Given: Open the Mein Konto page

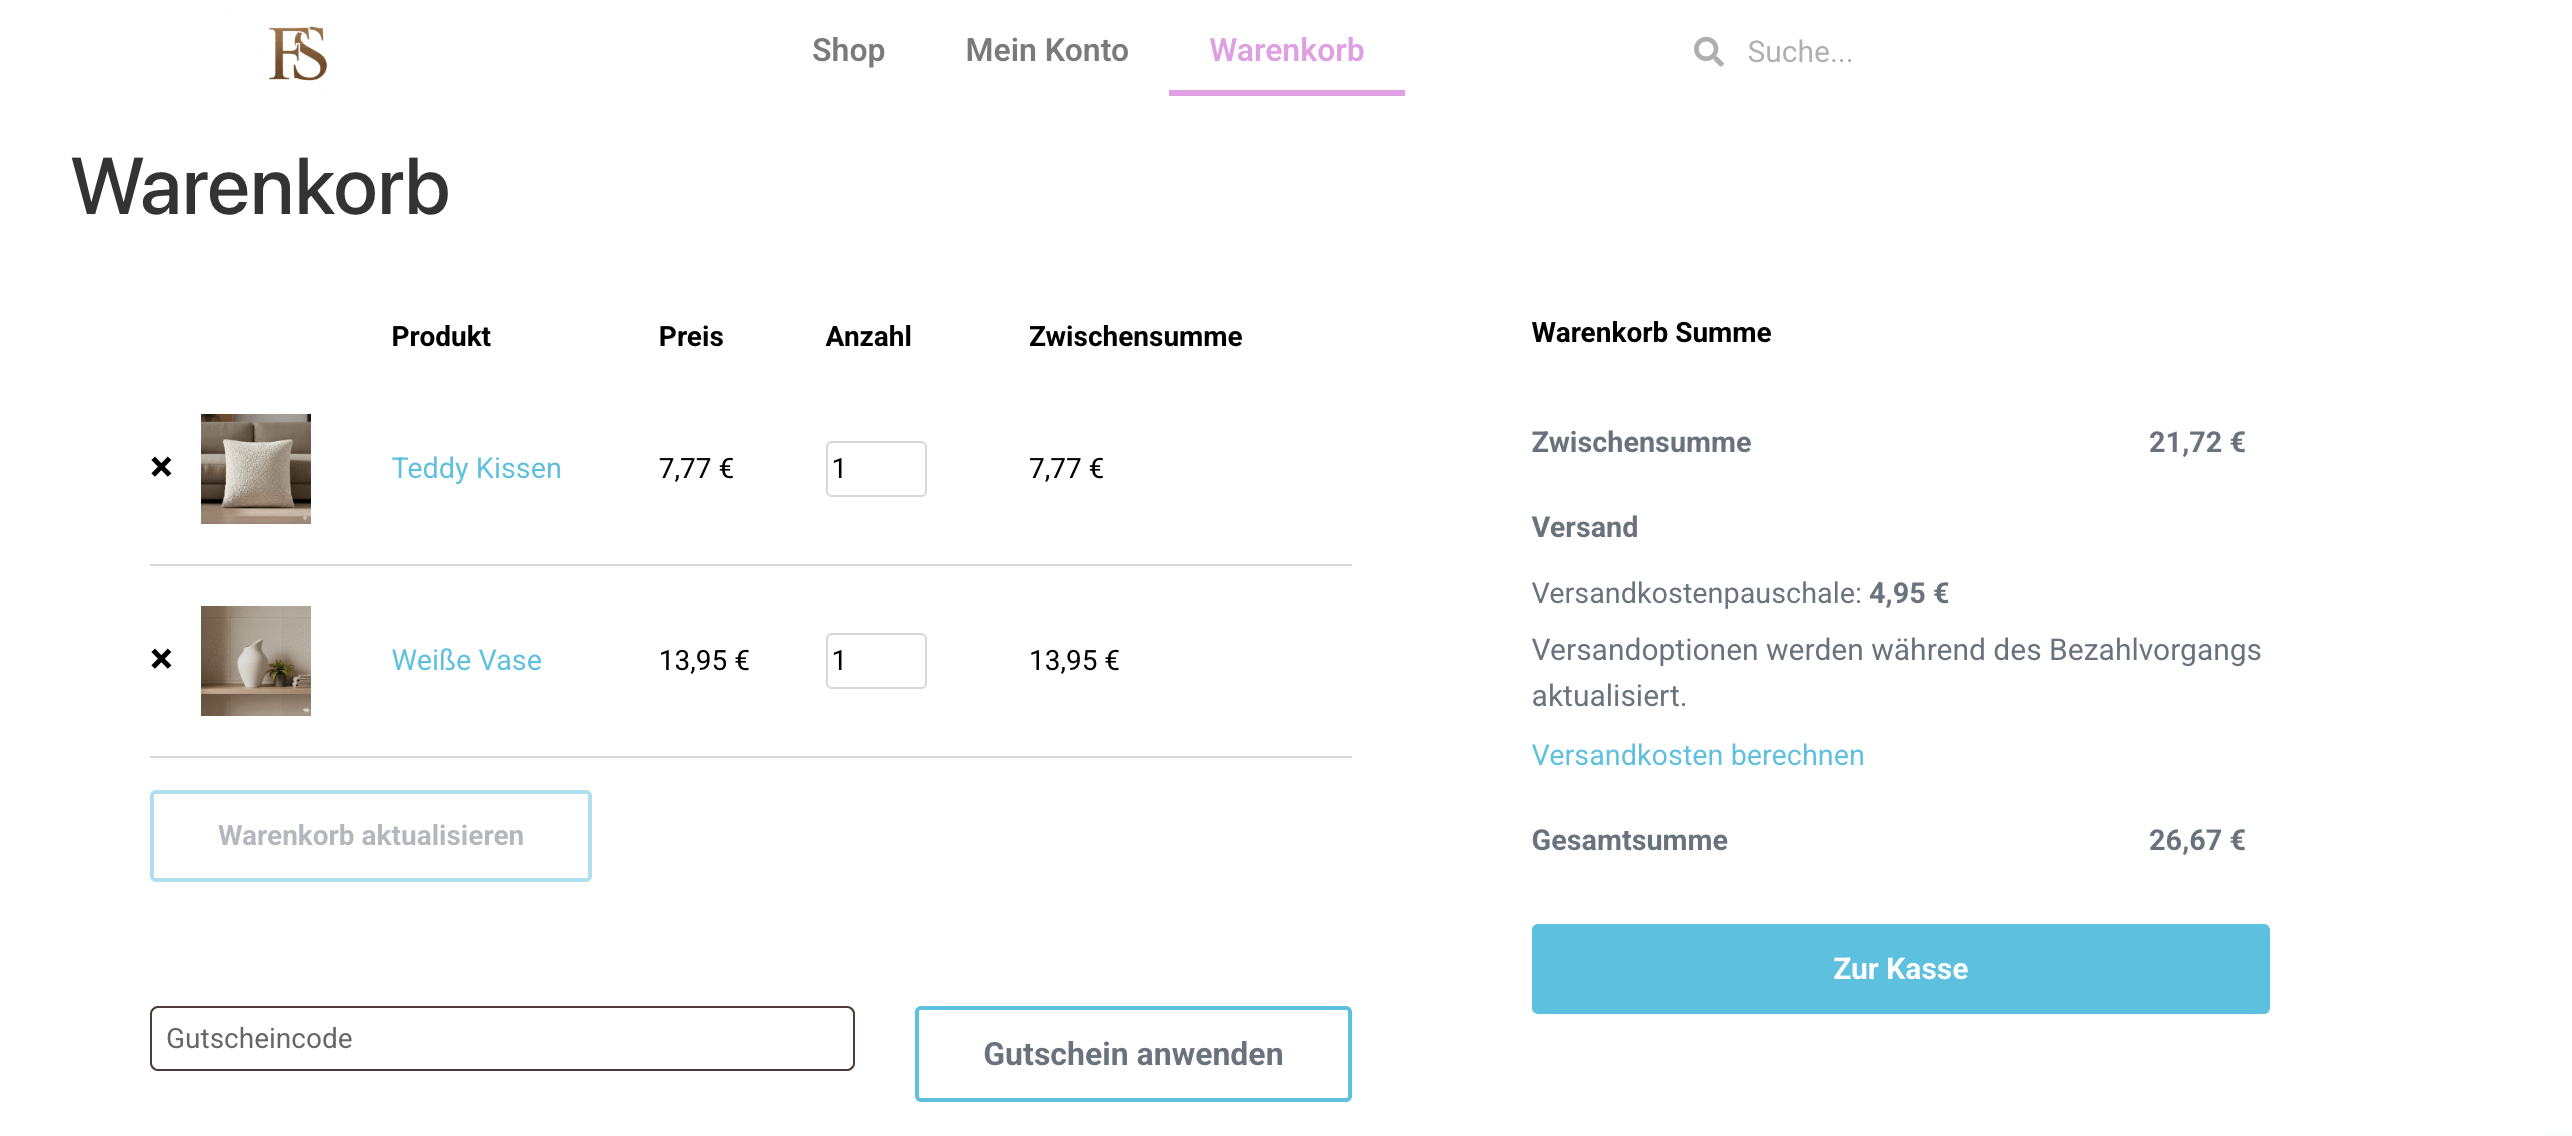Looking at the screenshot, I should click(x=1046, y=50).
